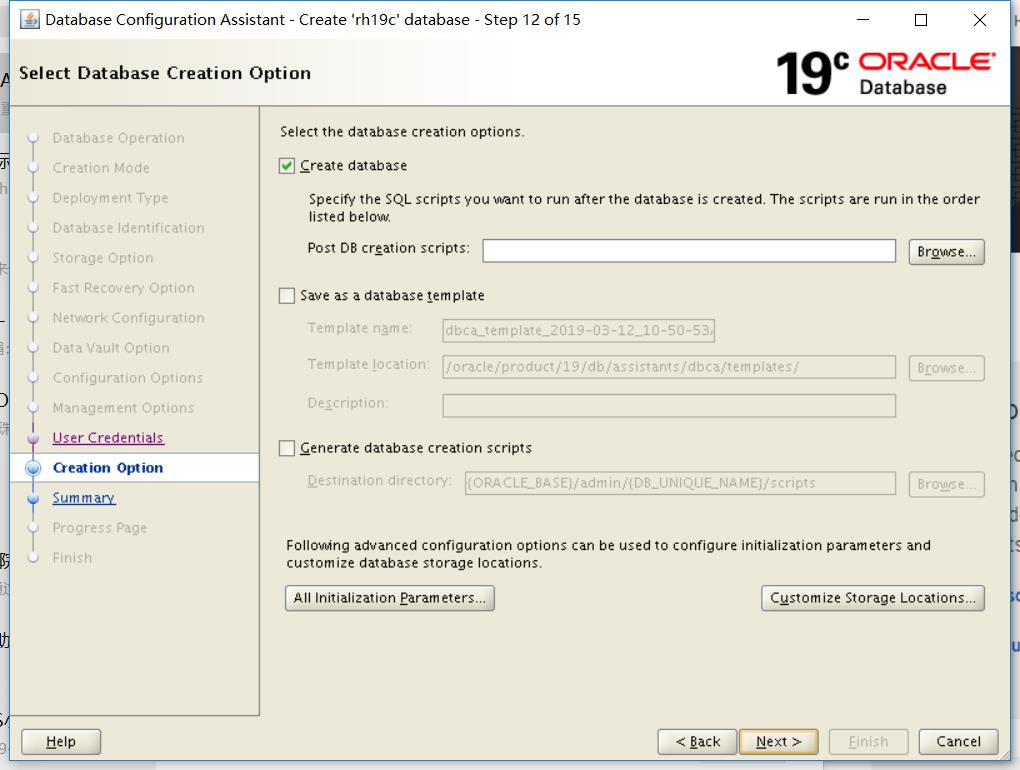Select the Summary step in sidebar

(83, 497)
